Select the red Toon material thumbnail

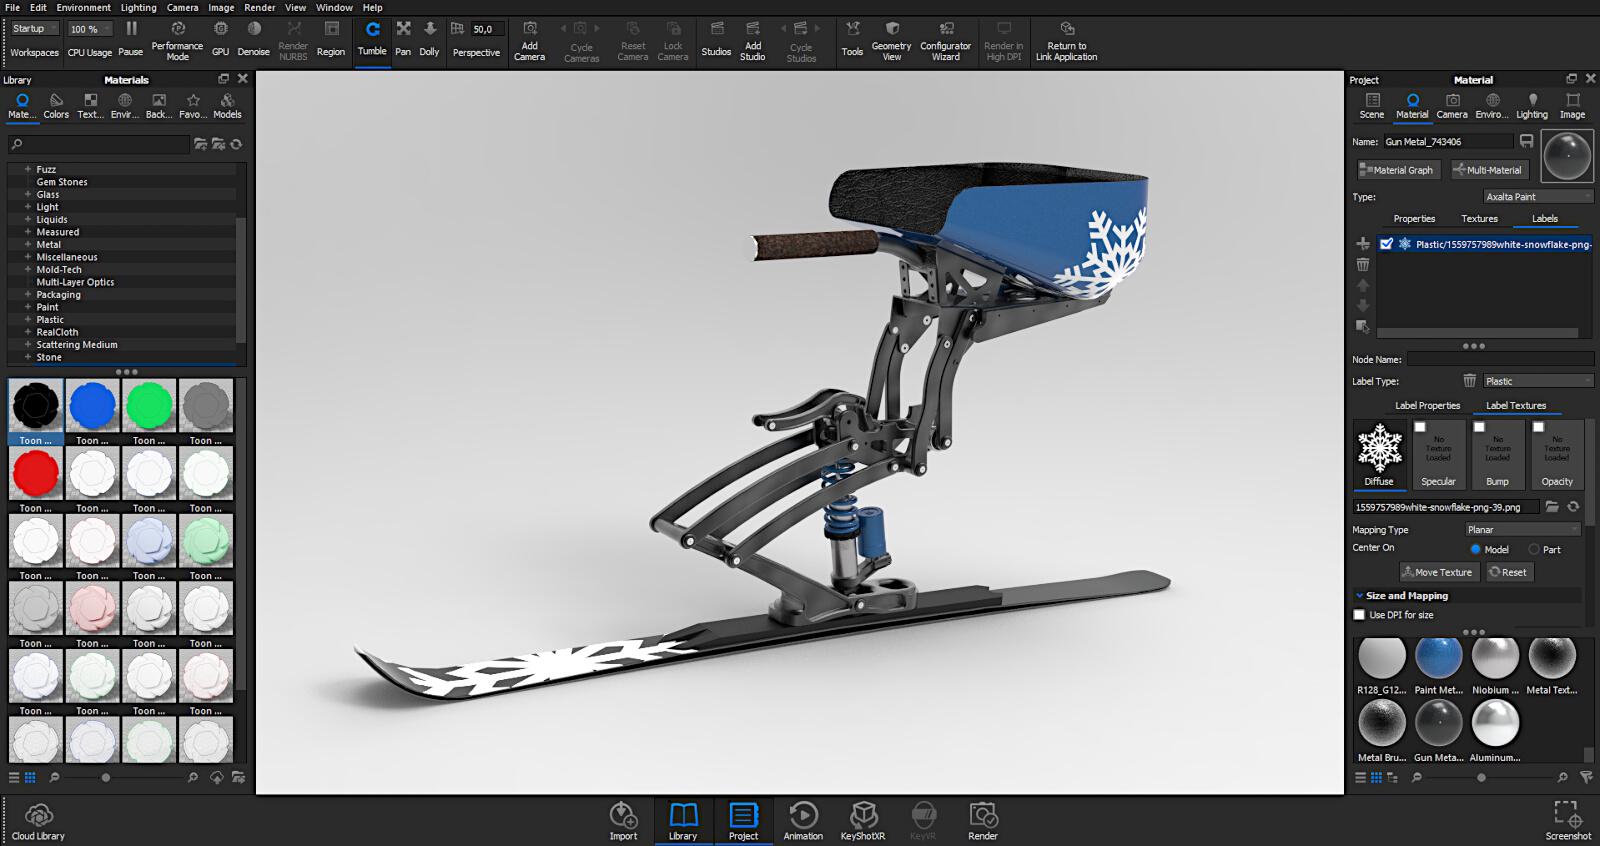click(36, 473)
